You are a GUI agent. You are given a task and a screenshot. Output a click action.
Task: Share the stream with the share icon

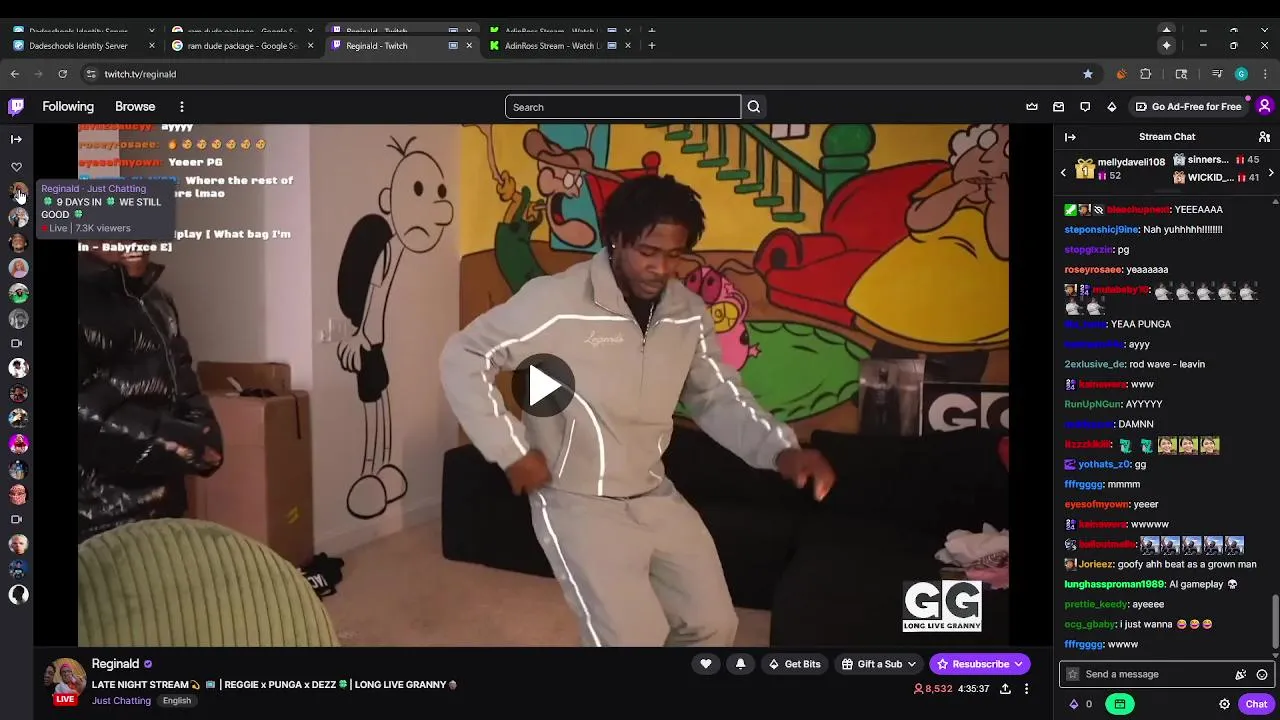(x=1005, y=689)
